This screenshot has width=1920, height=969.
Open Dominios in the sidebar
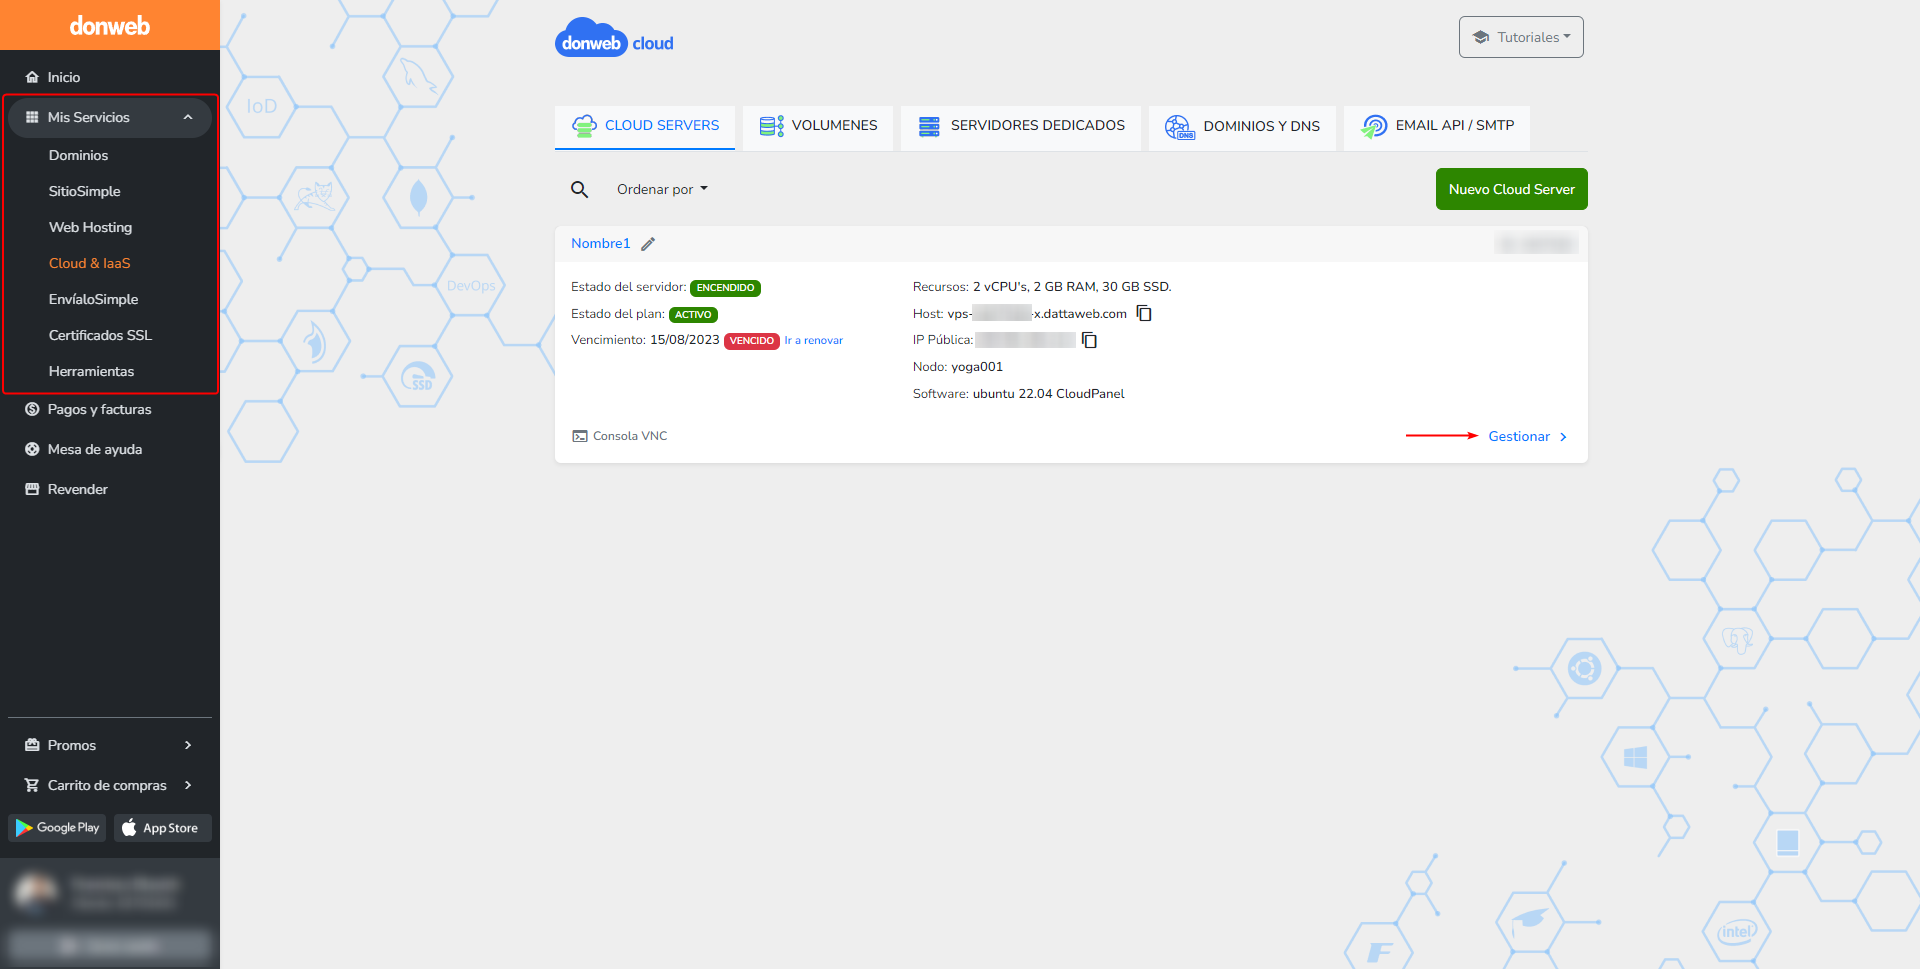(78, 155)
